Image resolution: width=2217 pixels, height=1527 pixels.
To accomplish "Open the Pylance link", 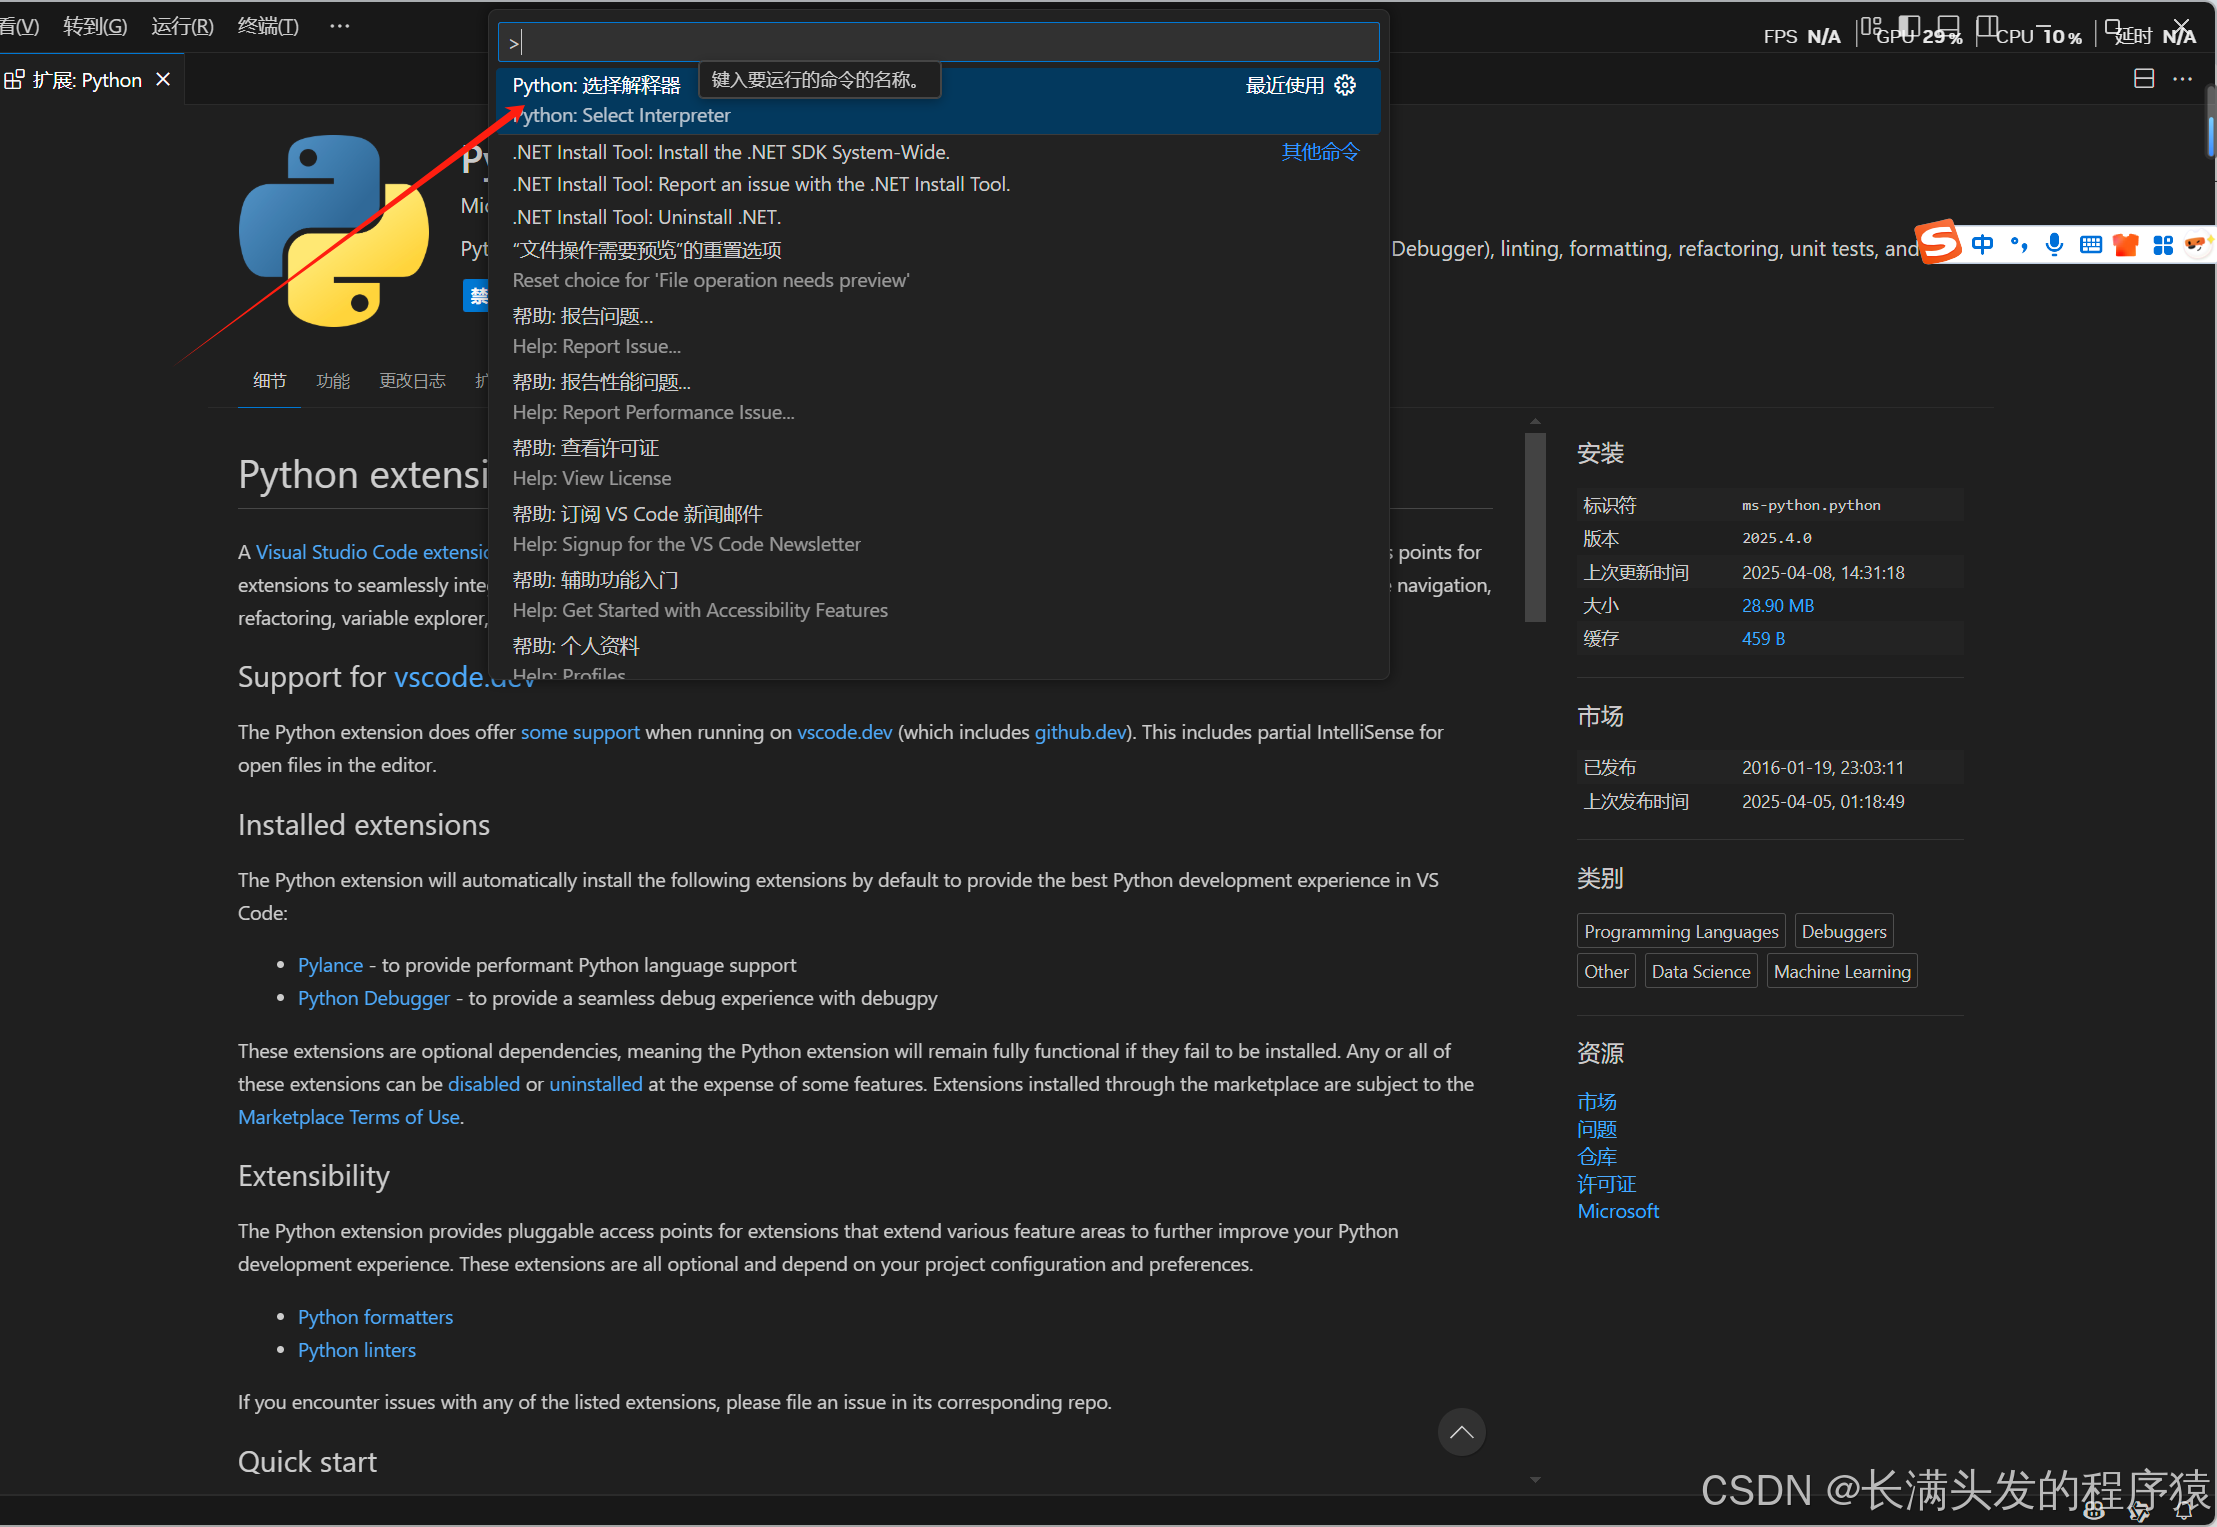I will [x=330, y=965].
